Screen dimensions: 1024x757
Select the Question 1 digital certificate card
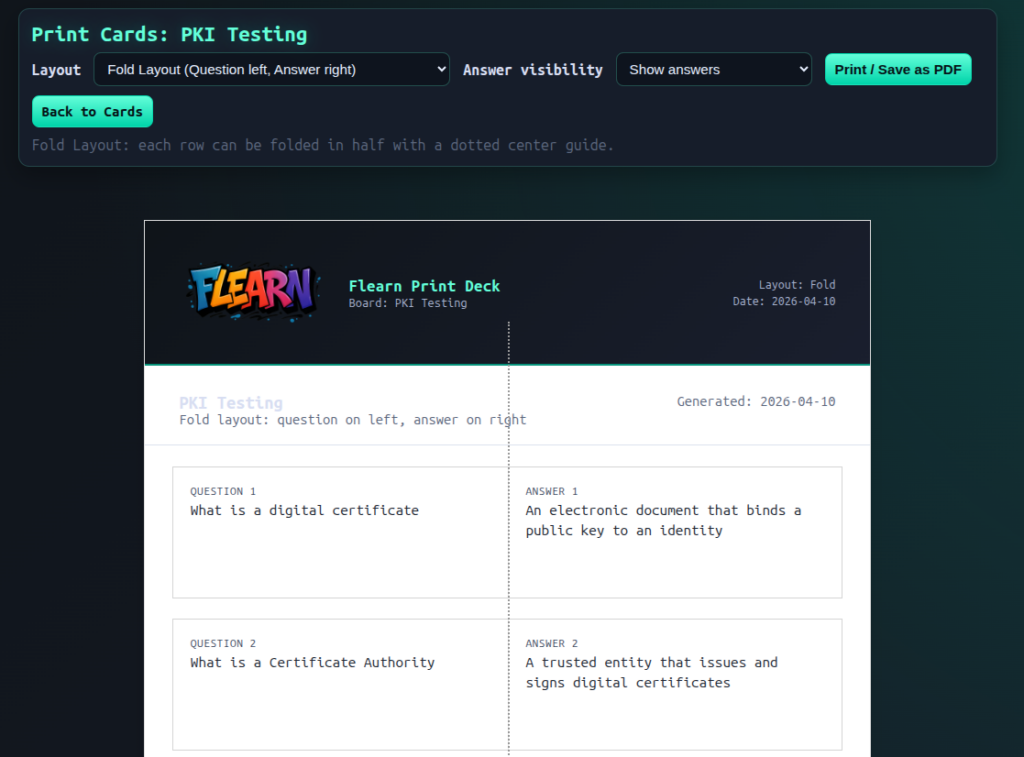coord(304,510)
